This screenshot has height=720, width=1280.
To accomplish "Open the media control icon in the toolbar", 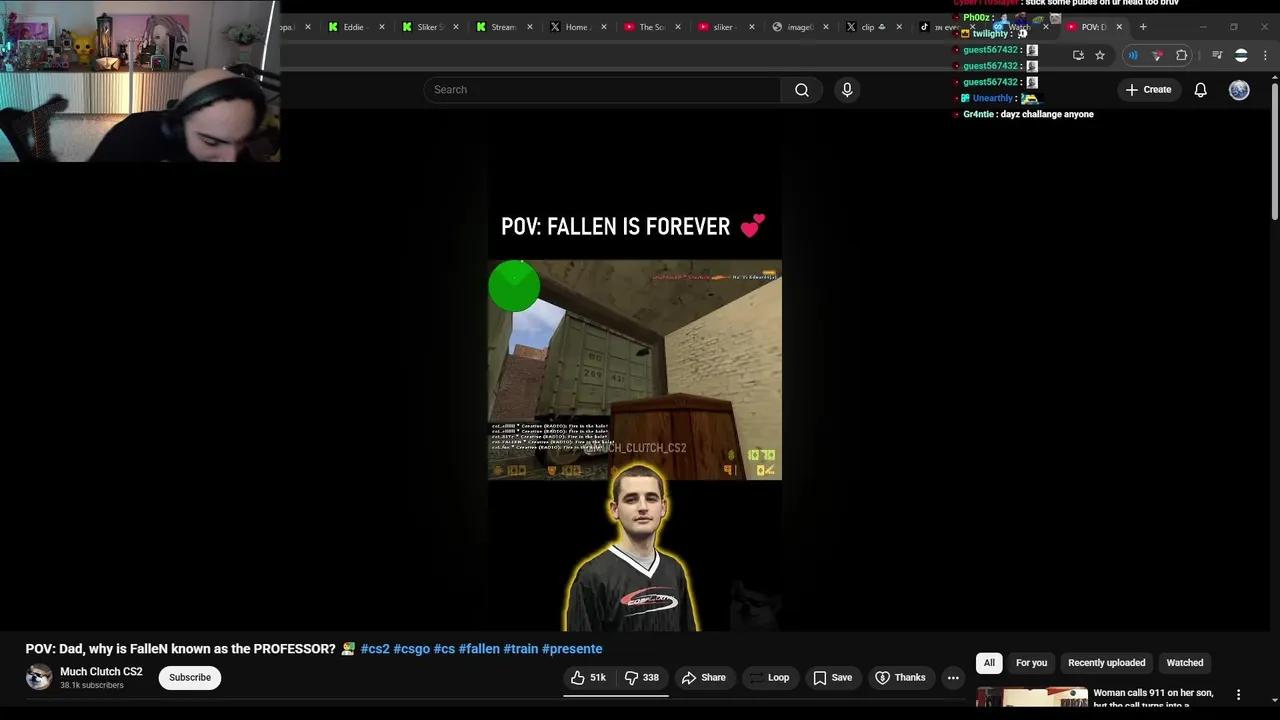I will tap(1216, 55).
